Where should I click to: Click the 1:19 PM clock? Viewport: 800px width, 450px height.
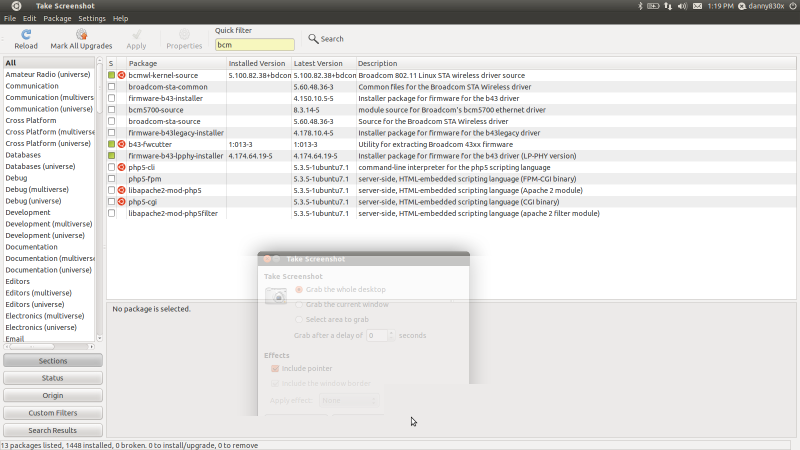coord(720,6)
